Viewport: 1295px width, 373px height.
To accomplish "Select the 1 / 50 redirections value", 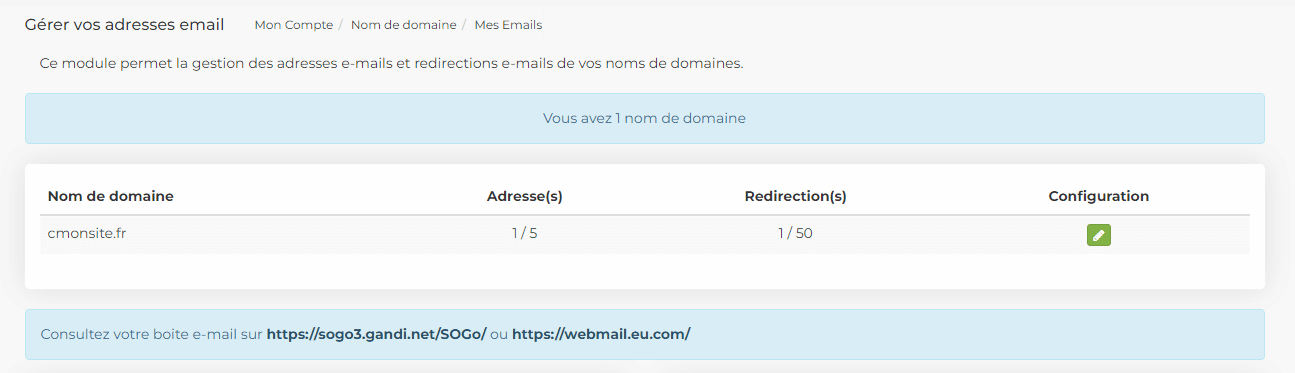I will 796,234.
